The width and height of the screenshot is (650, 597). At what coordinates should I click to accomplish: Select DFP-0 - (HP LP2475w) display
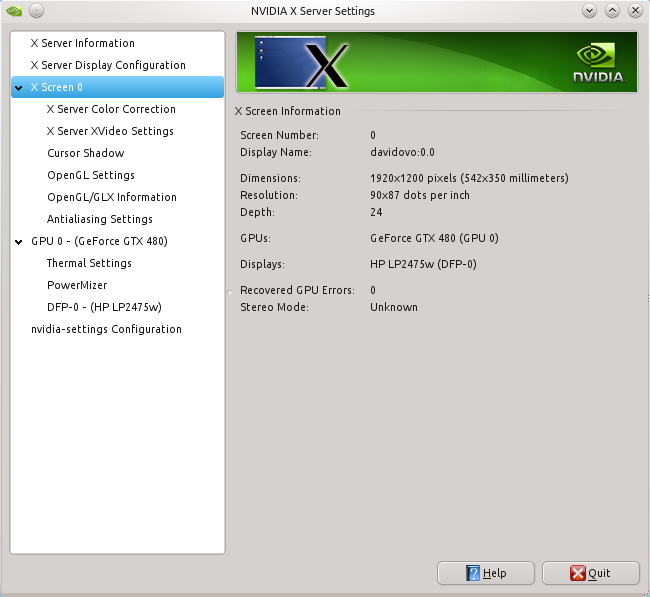click(104, 307)
